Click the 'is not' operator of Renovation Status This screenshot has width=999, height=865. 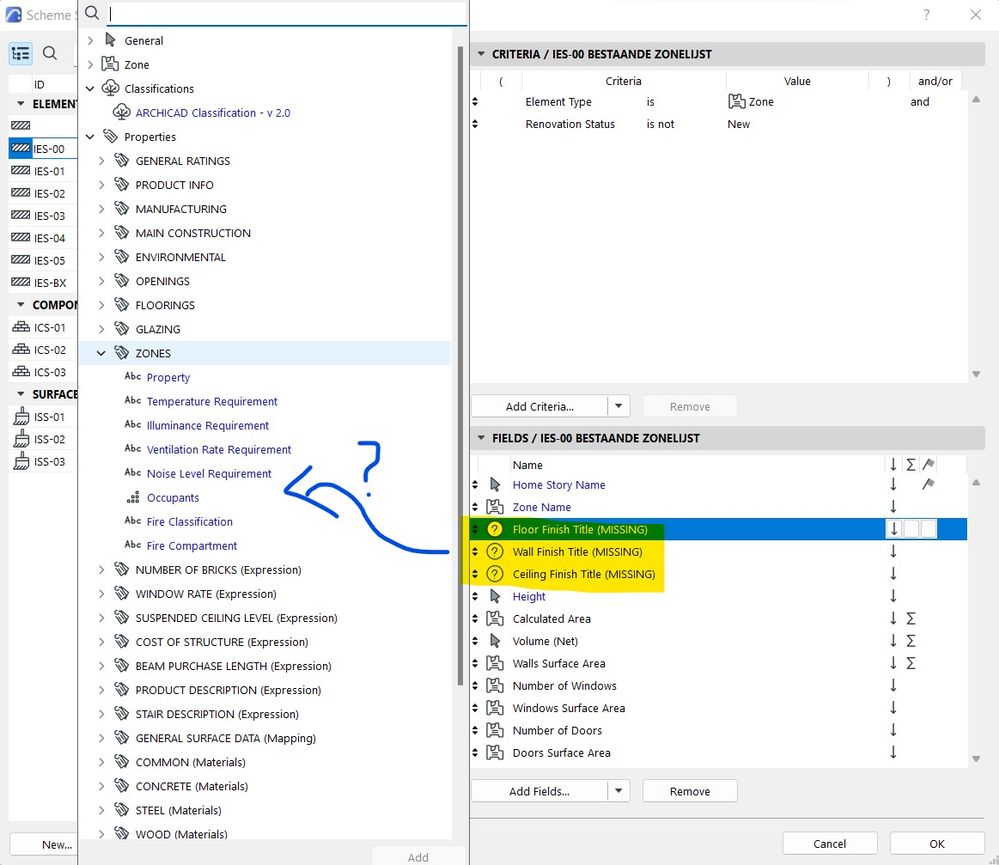click(660, 124)
